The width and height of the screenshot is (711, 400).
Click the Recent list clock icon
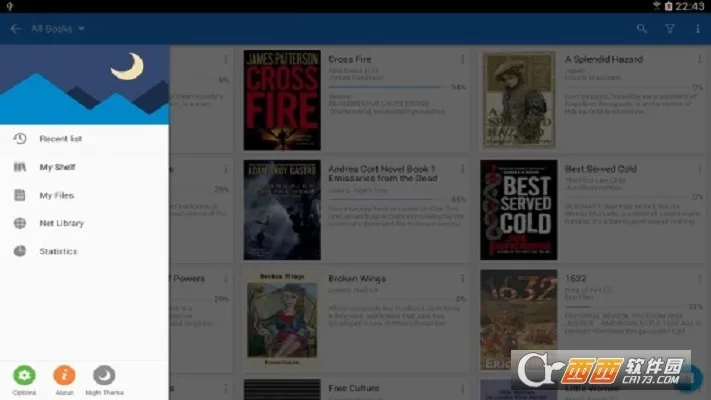19,139
